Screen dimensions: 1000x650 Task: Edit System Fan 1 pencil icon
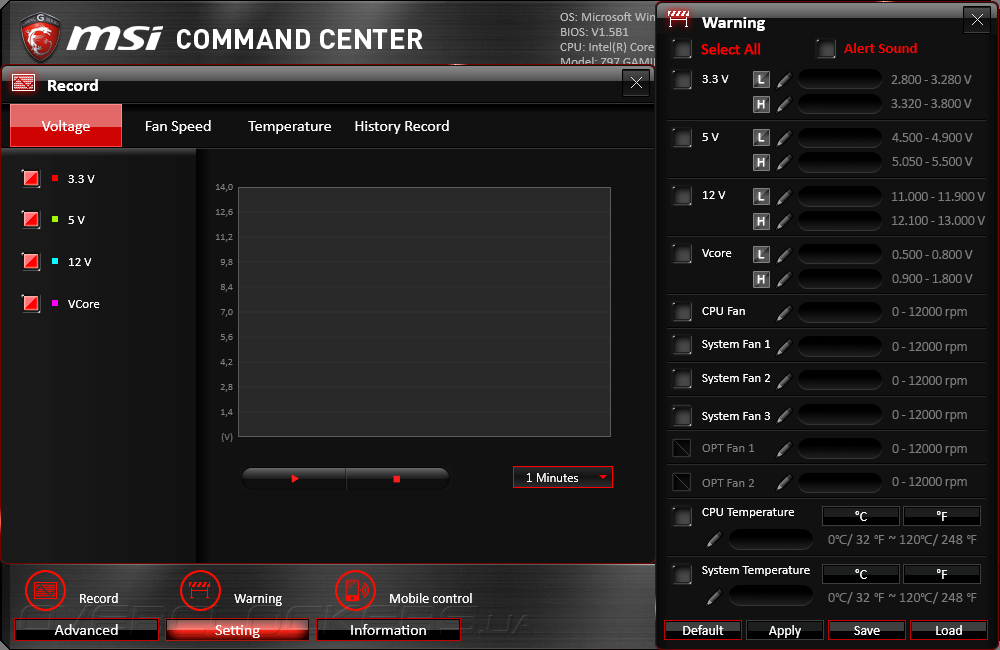(784, 346)
